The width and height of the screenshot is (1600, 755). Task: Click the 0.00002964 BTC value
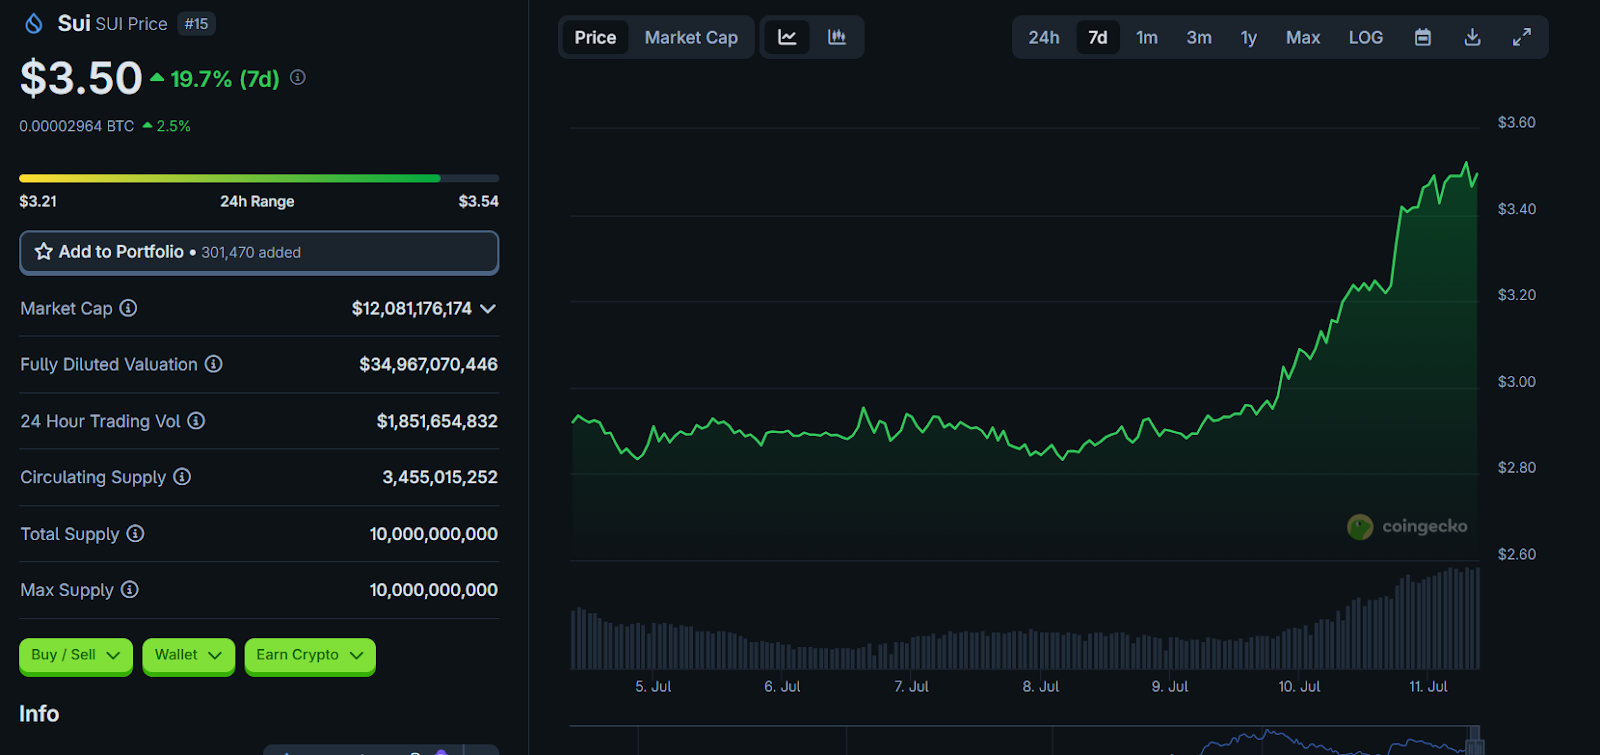coord(76,126)
